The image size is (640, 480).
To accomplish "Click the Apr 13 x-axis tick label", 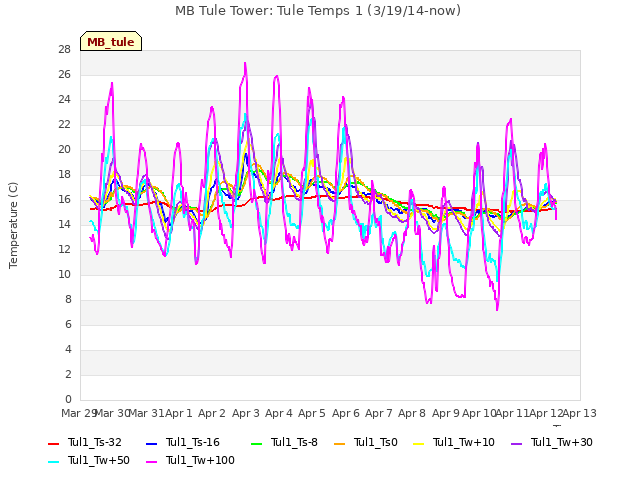I will pos(580,413).
